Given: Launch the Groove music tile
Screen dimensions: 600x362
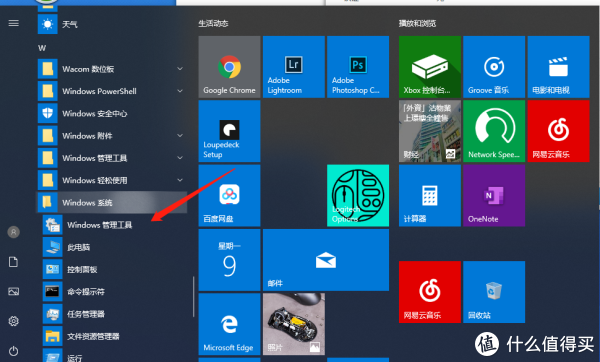Looking at the screenshot, I should [494, 67].
